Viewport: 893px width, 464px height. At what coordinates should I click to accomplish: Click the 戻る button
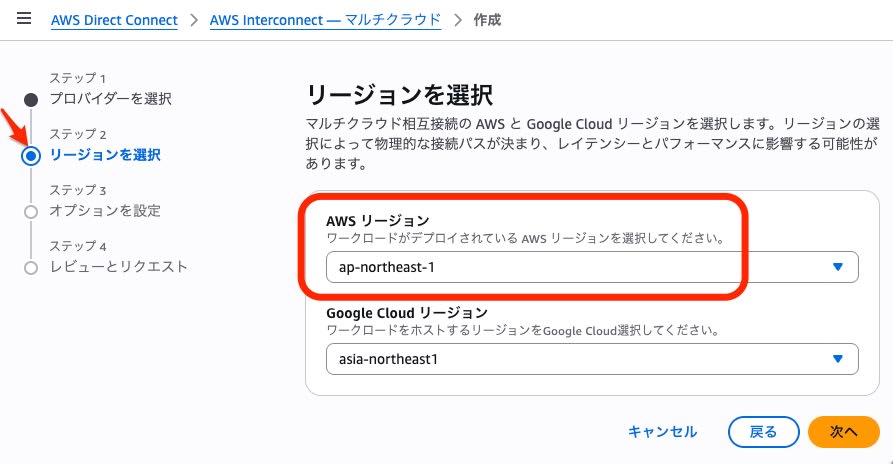(x=763, y=432)
